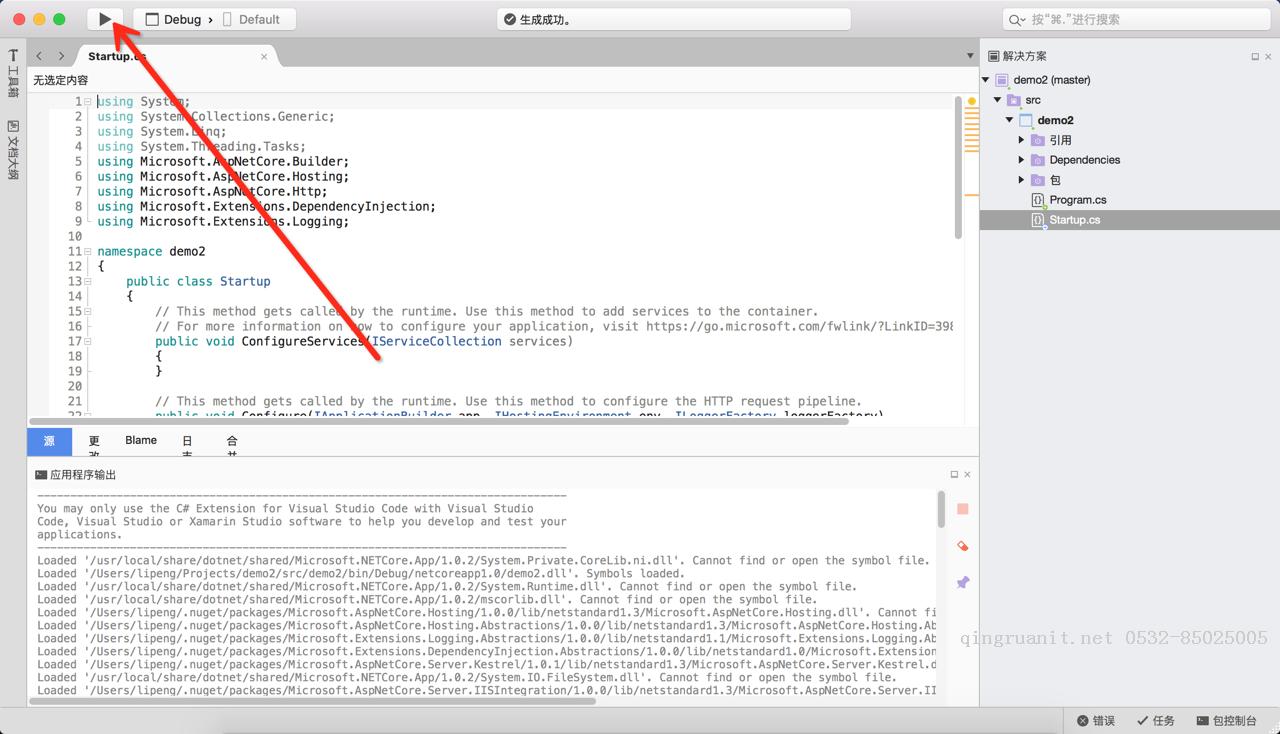This screenshot has height=734, width=1280.
Task: Click the 应用程序输出 panel icon
Action: pyautogui.click(x=41, y=475)
